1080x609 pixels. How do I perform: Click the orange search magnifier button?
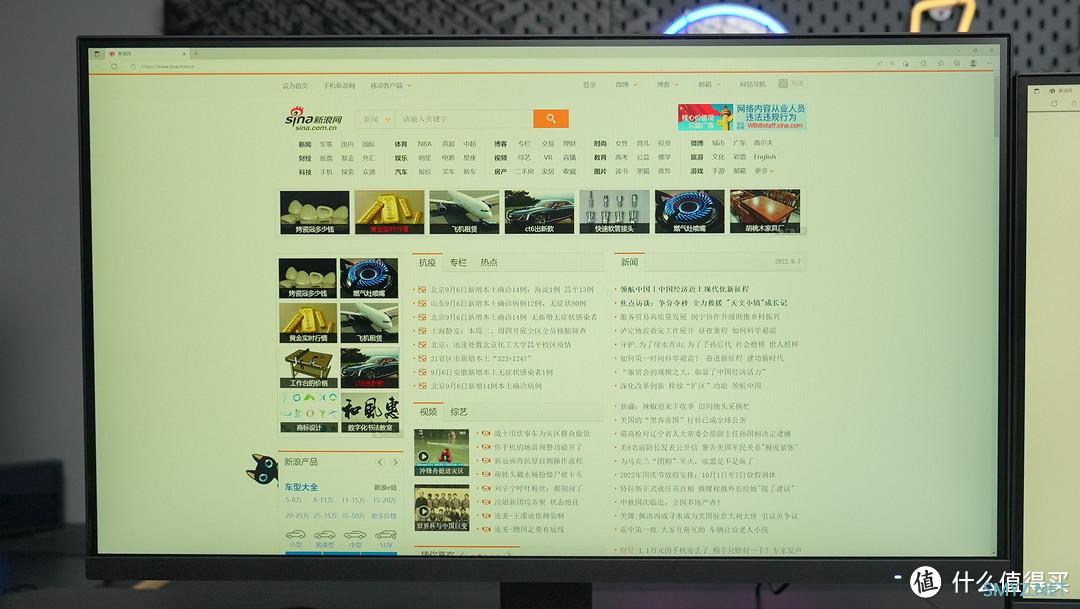550,118
